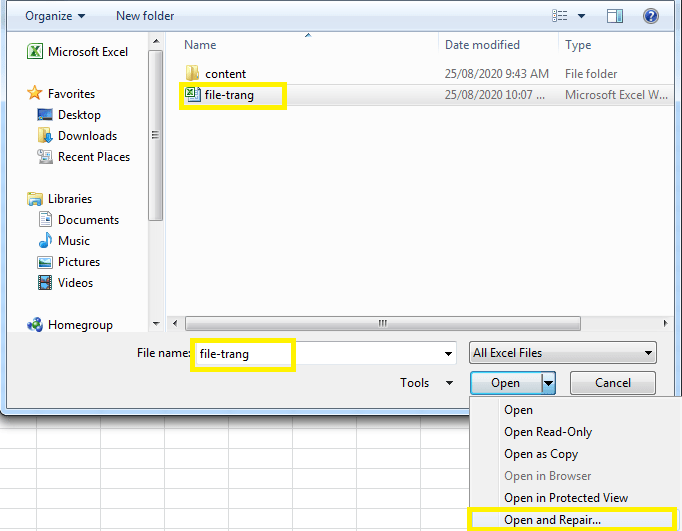Screen dimensions: 682x531
Task: Click the change view icon
Action: tap(560, 16)
